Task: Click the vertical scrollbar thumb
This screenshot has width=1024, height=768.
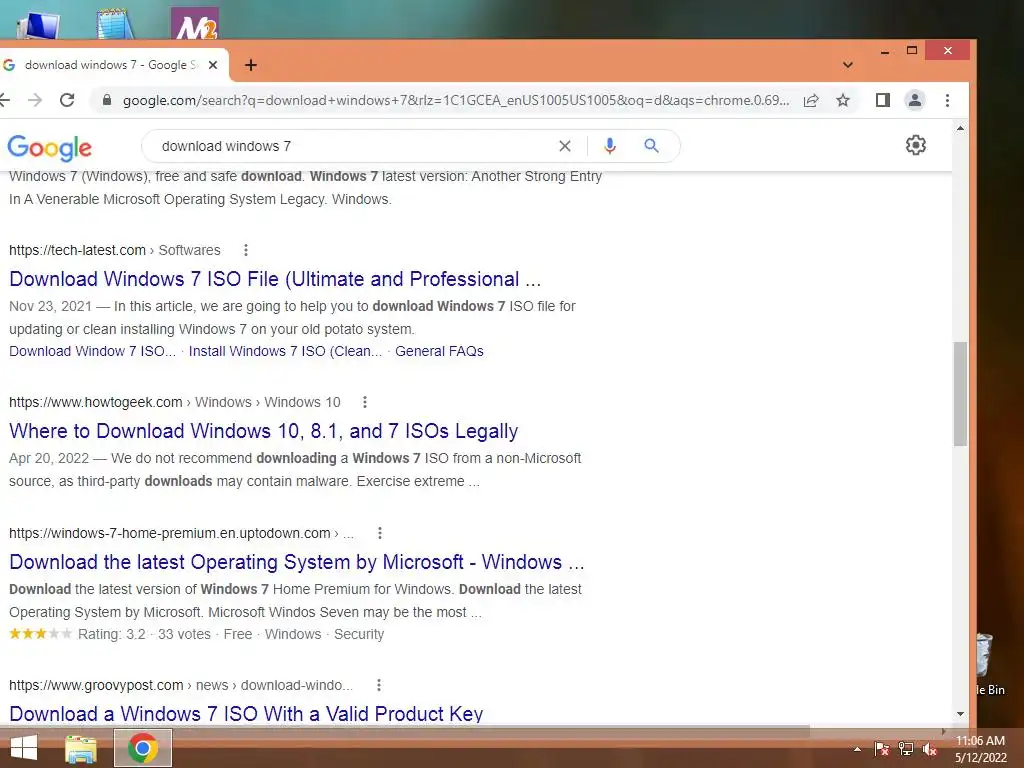Action: pyautogui.click(x=960, y=394)
